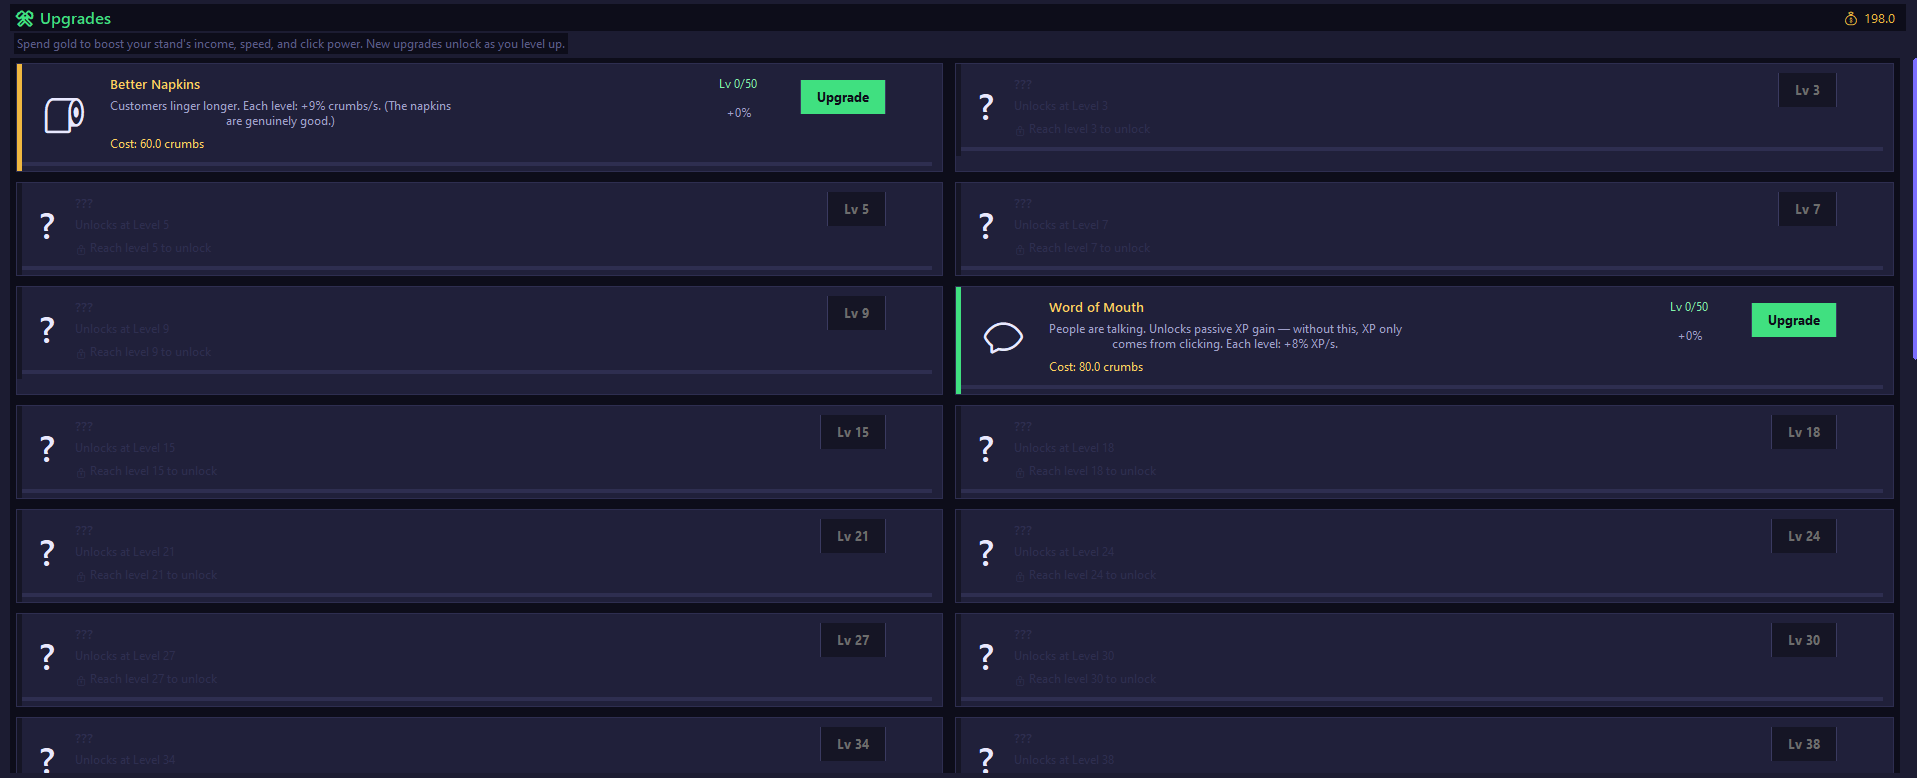
Task: Click the Lv 9 requirement badge
Action: pos(856,313)
